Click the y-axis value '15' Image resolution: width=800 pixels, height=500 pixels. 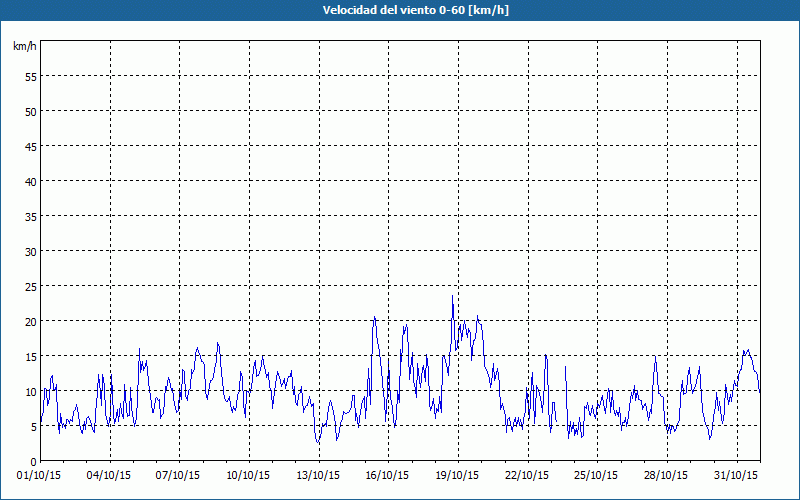click(31, 357)
